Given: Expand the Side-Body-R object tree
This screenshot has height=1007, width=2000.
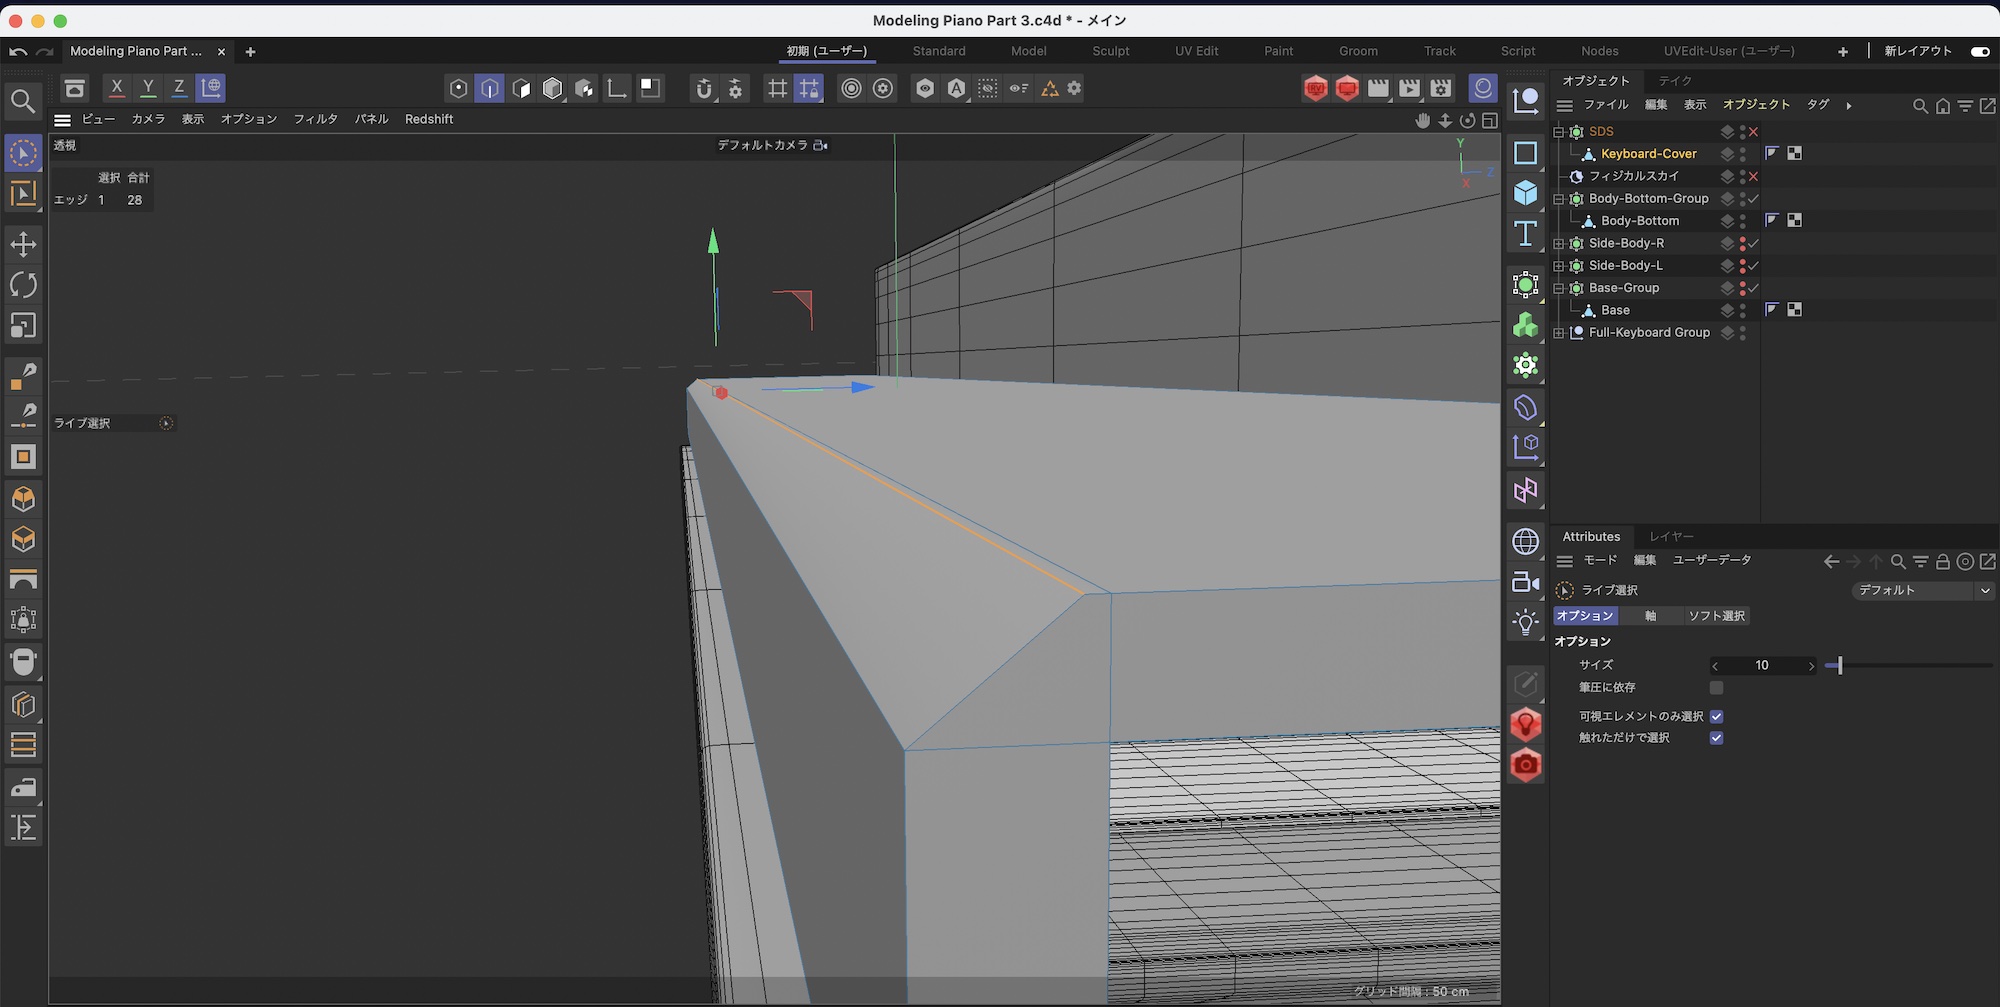Looking at the screenshot, I should pyautogui.click(x=1558, y=243).
